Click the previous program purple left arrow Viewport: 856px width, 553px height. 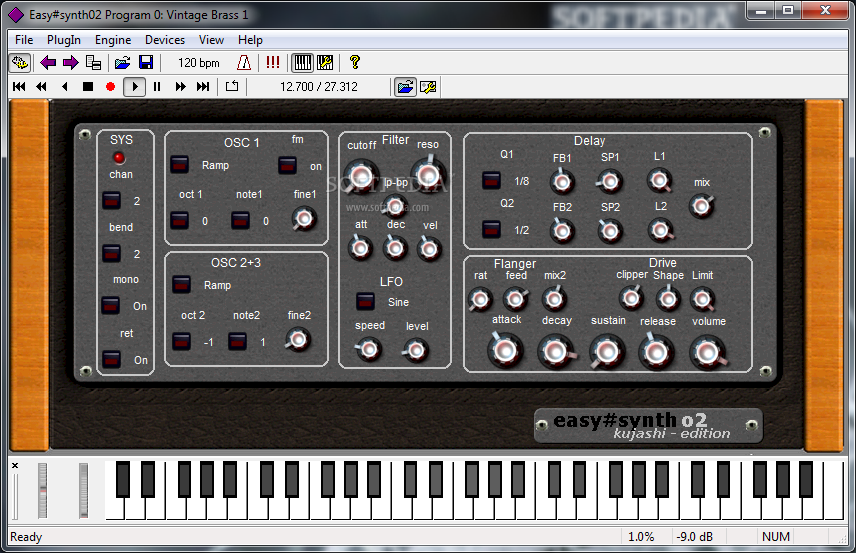pos(48,63)
